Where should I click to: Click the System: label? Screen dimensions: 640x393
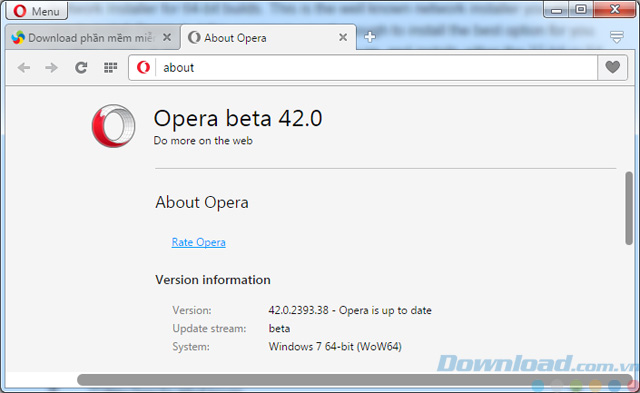pos(191,346)
